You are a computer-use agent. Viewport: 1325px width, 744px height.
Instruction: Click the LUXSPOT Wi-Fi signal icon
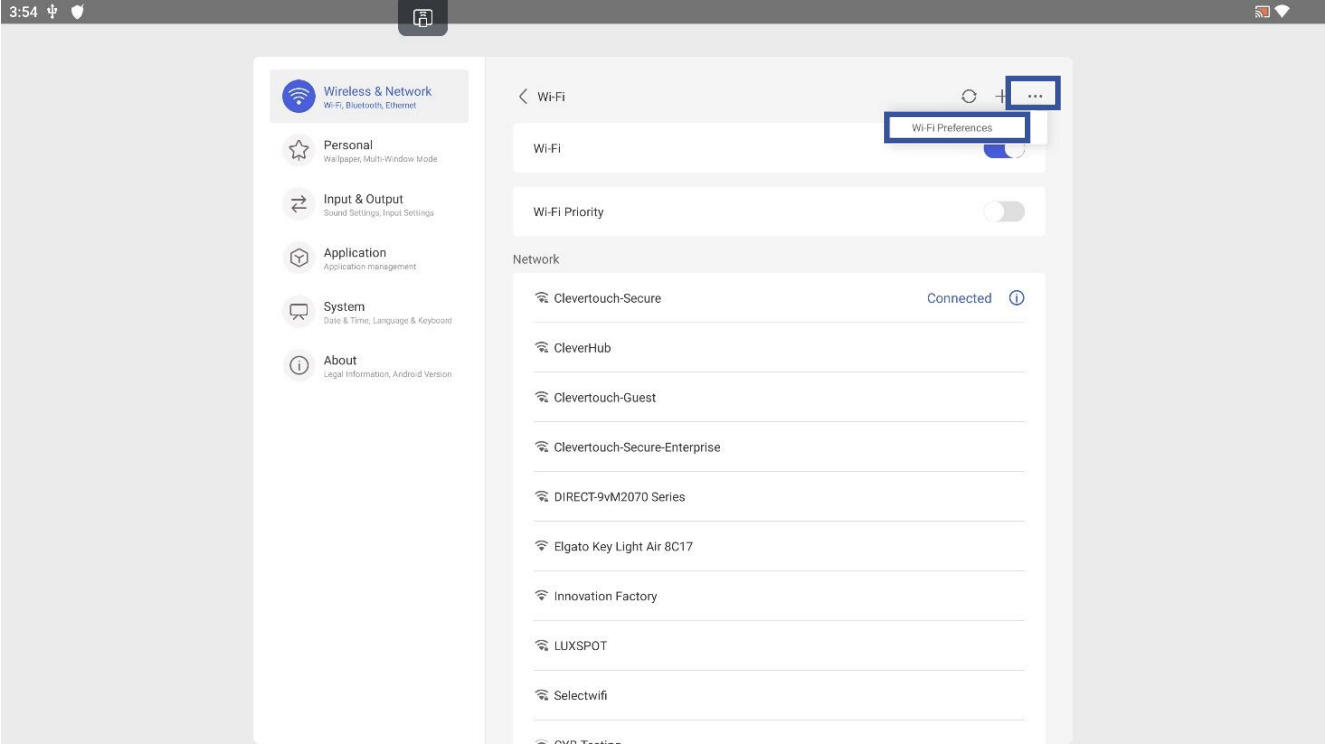542,646
